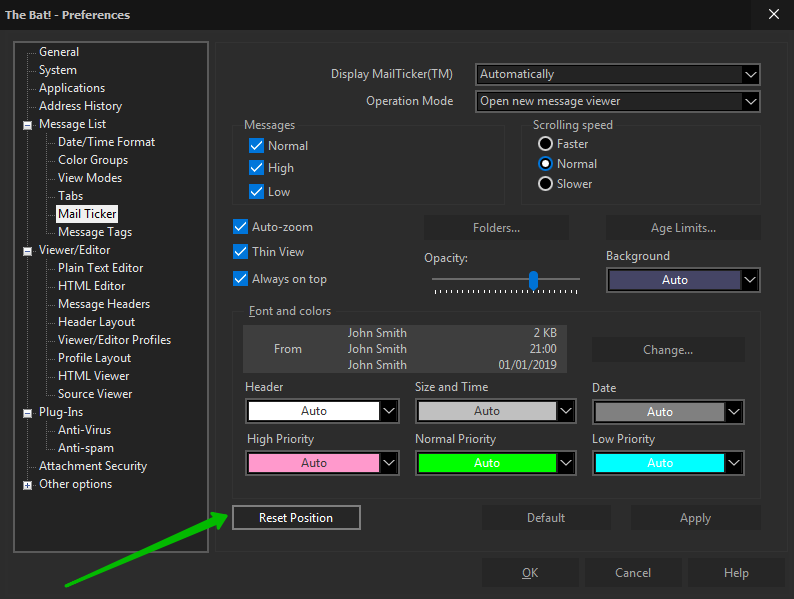The width and height of the screenshot is (794, 599).
Task: Open Address History settings
Action: [x=81, y=106]
